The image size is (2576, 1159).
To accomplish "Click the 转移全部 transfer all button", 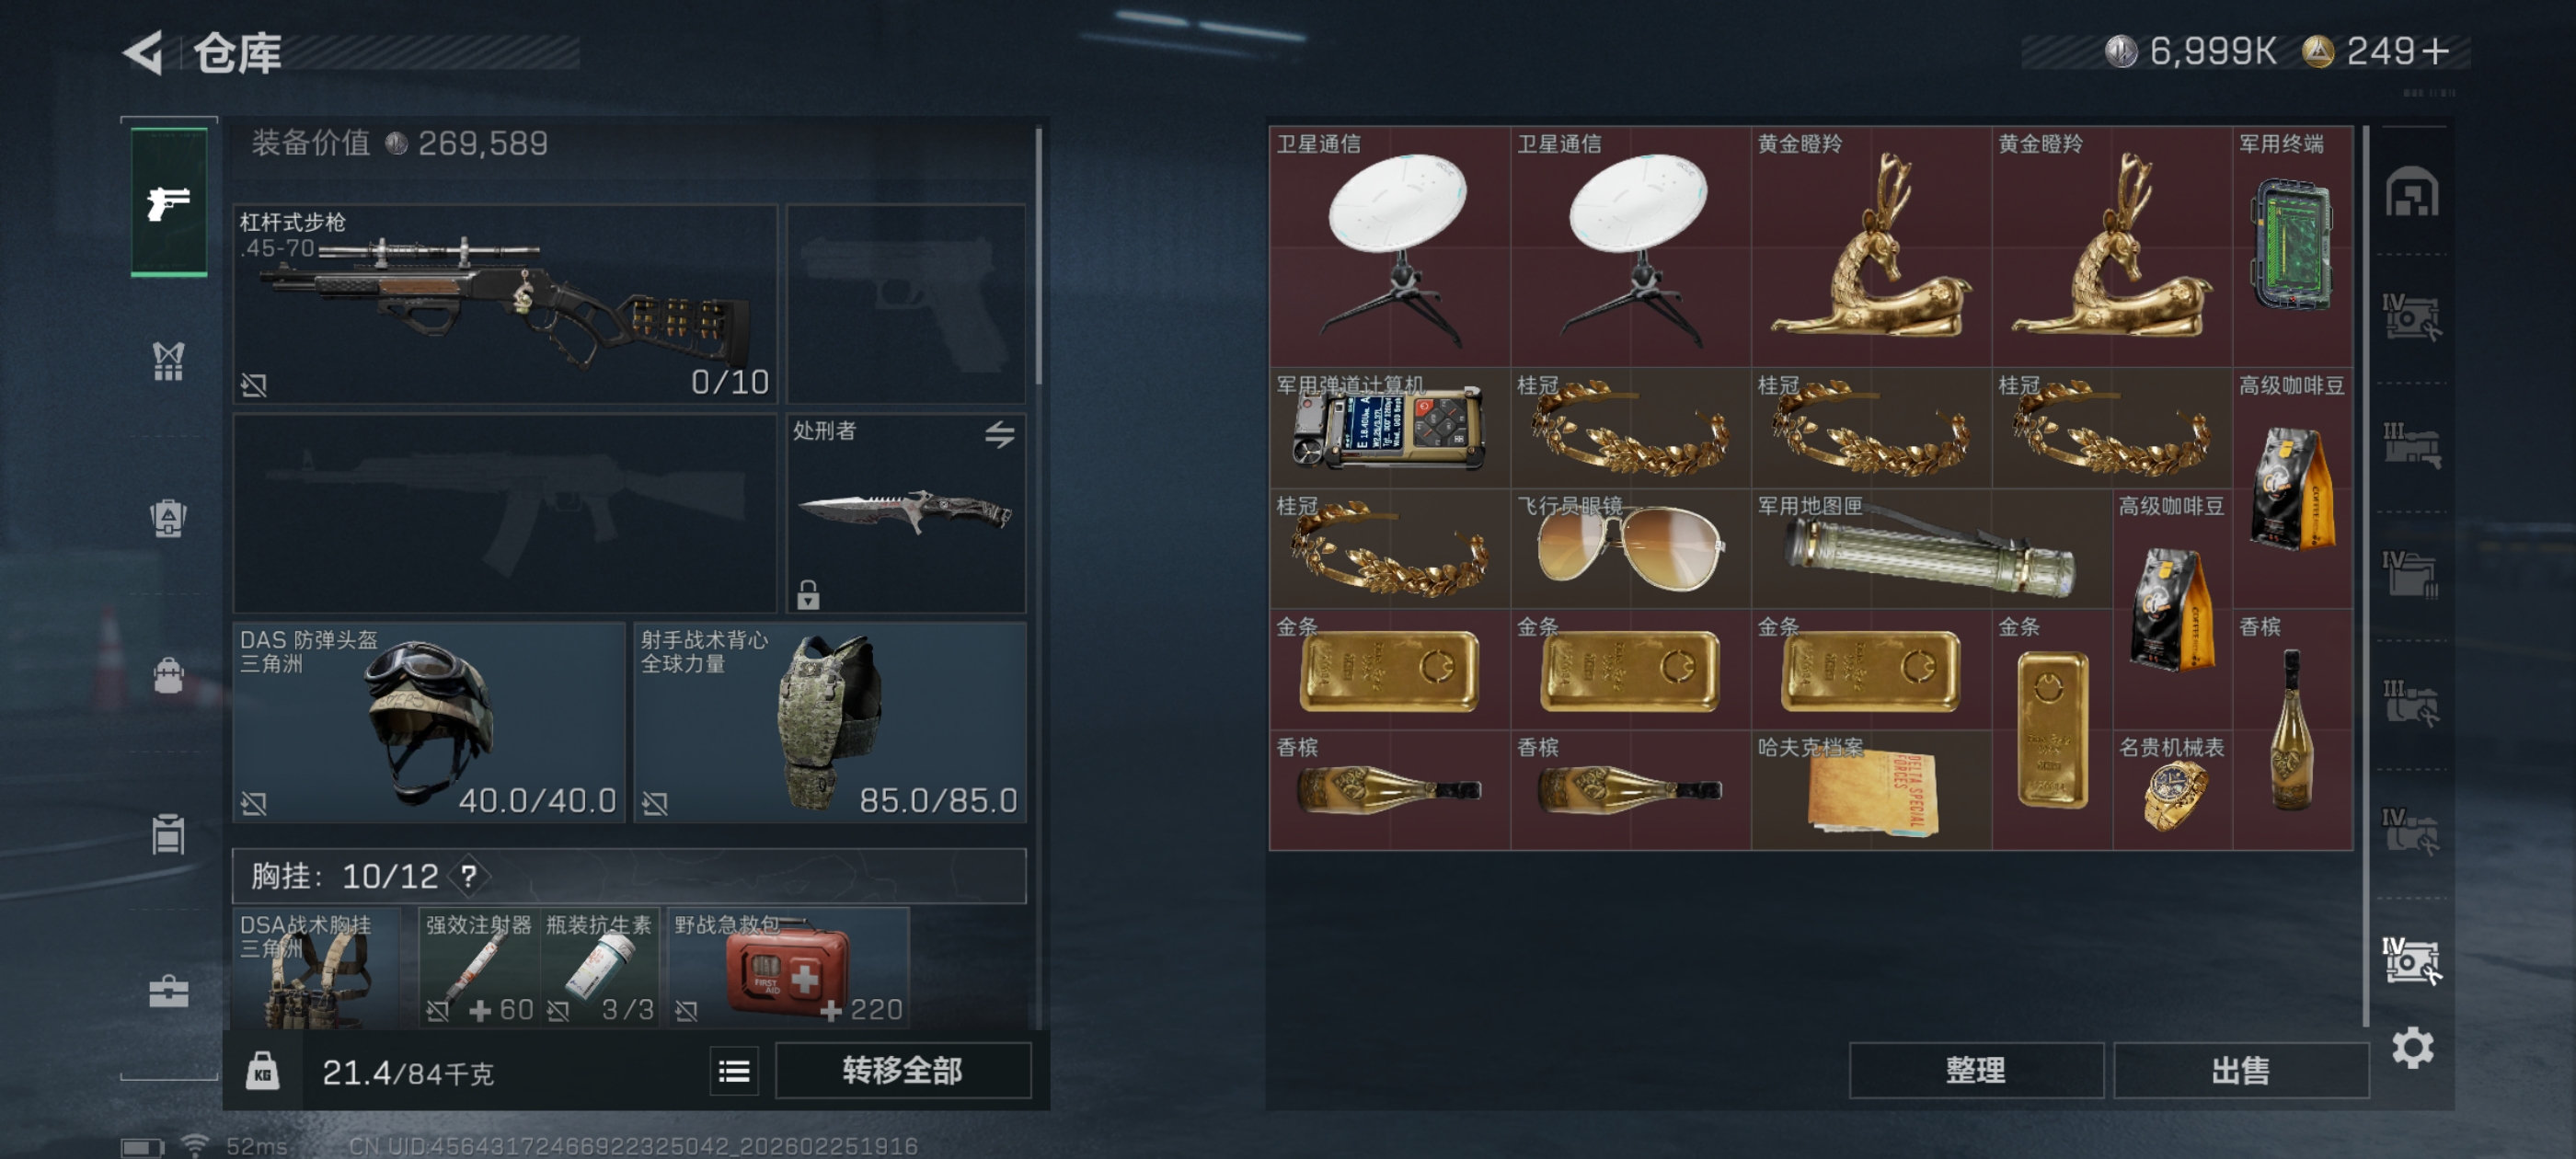I will (x=902, y=1071).
